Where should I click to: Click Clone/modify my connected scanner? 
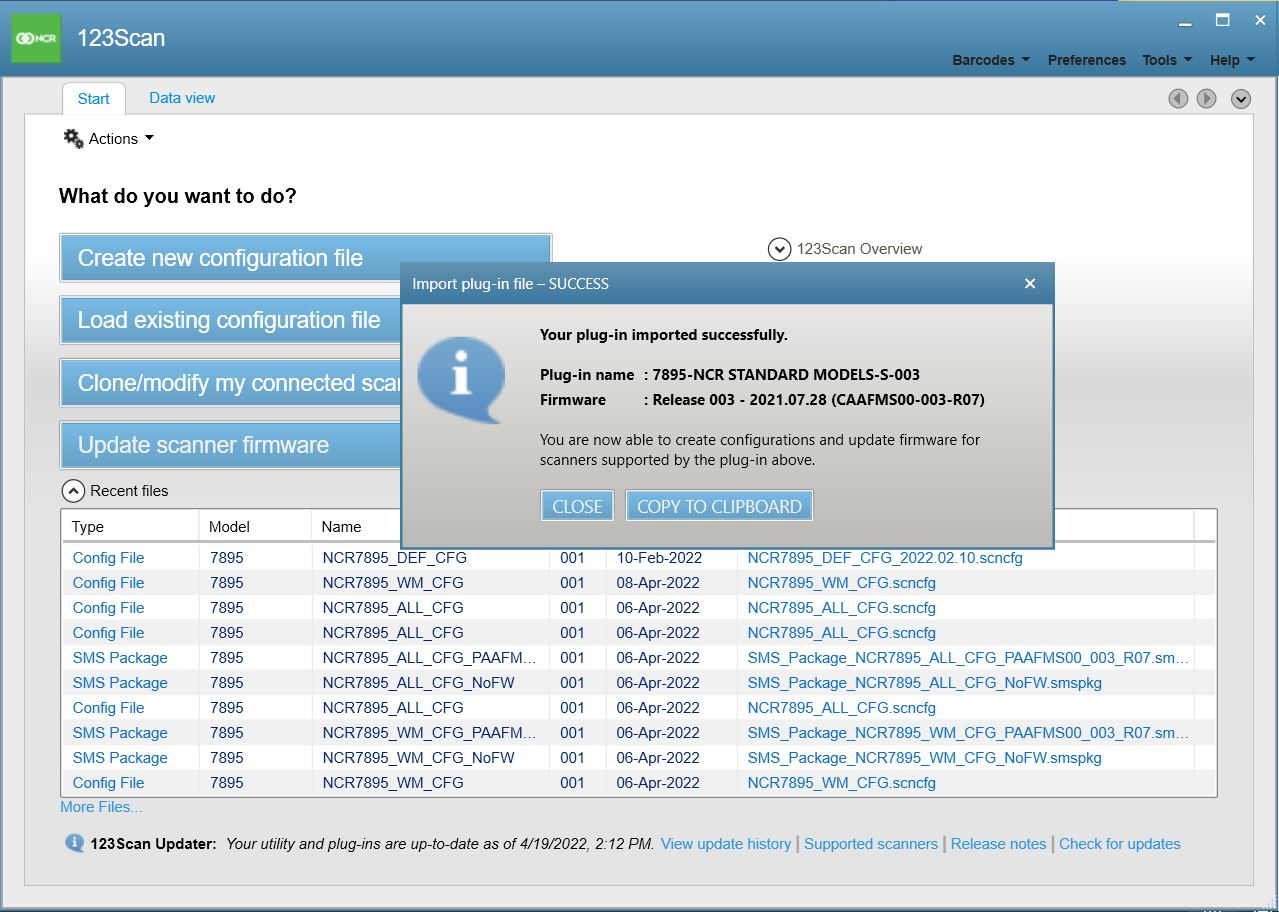[x=231, y=383]
